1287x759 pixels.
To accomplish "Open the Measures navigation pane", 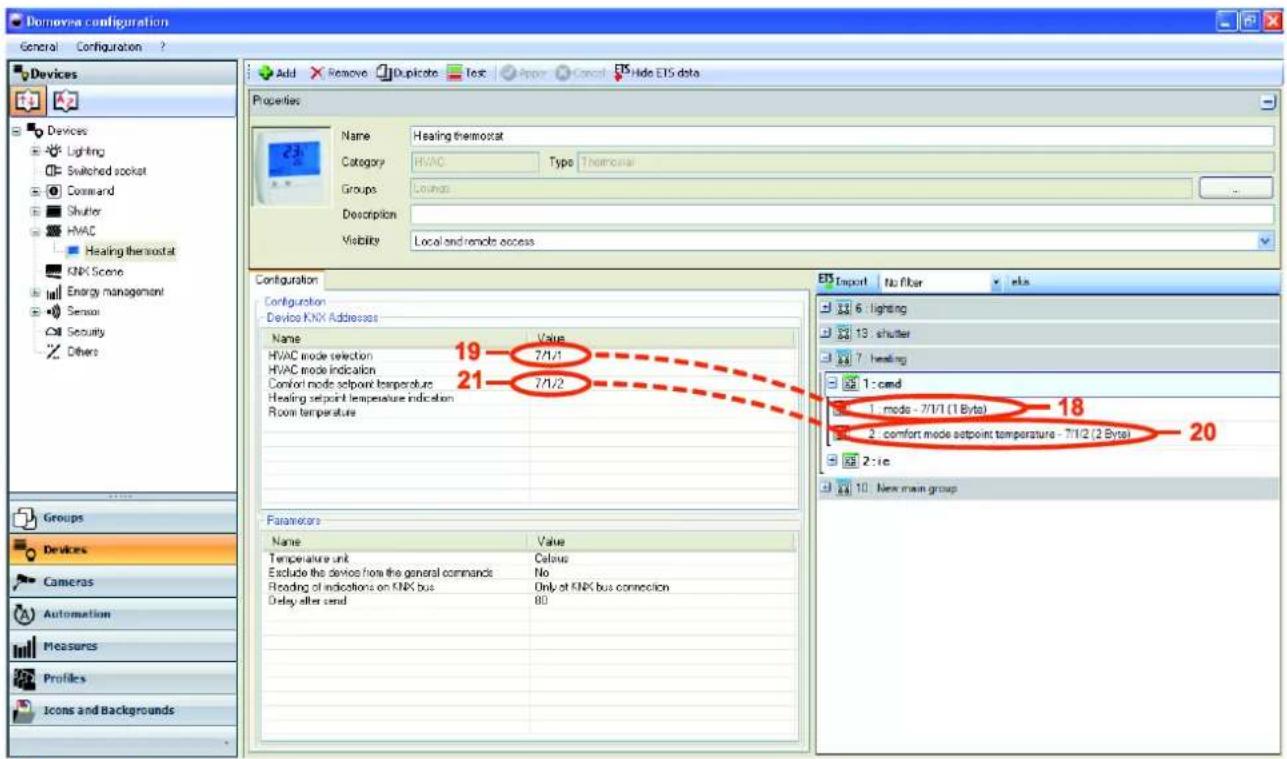I will tap(120, 645).
